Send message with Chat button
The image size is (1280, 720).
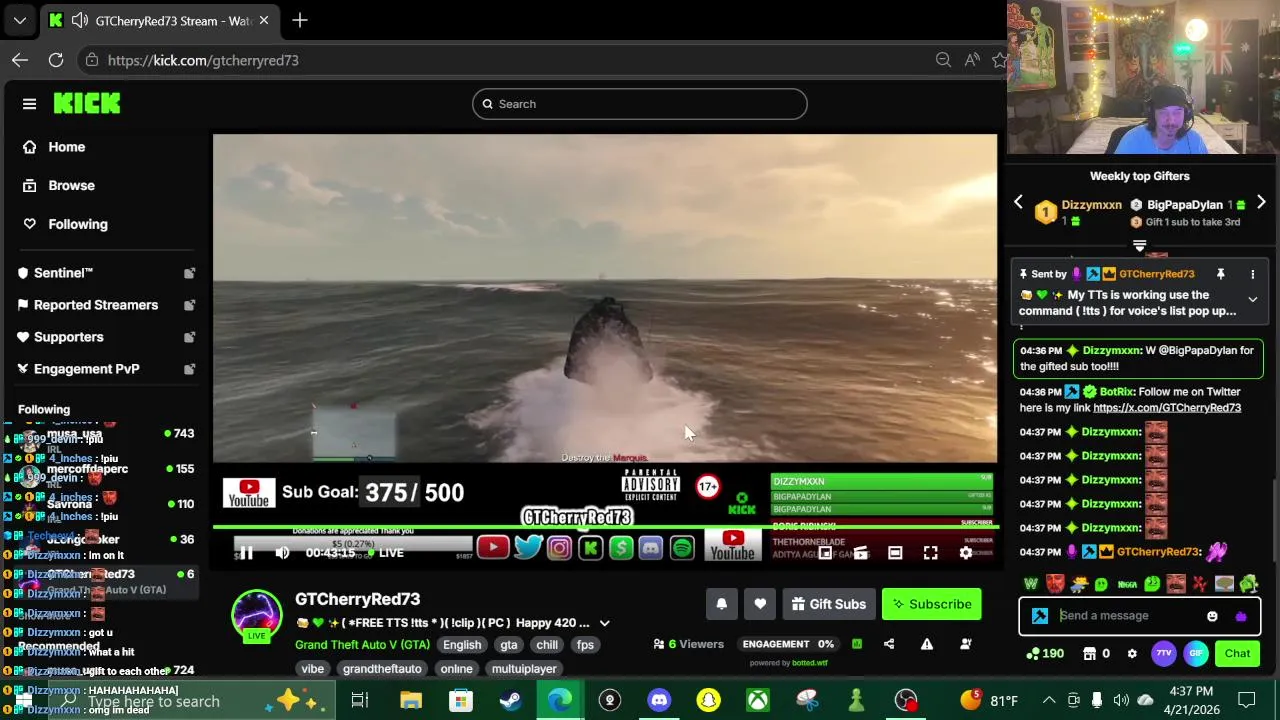tap(1238, 654)
